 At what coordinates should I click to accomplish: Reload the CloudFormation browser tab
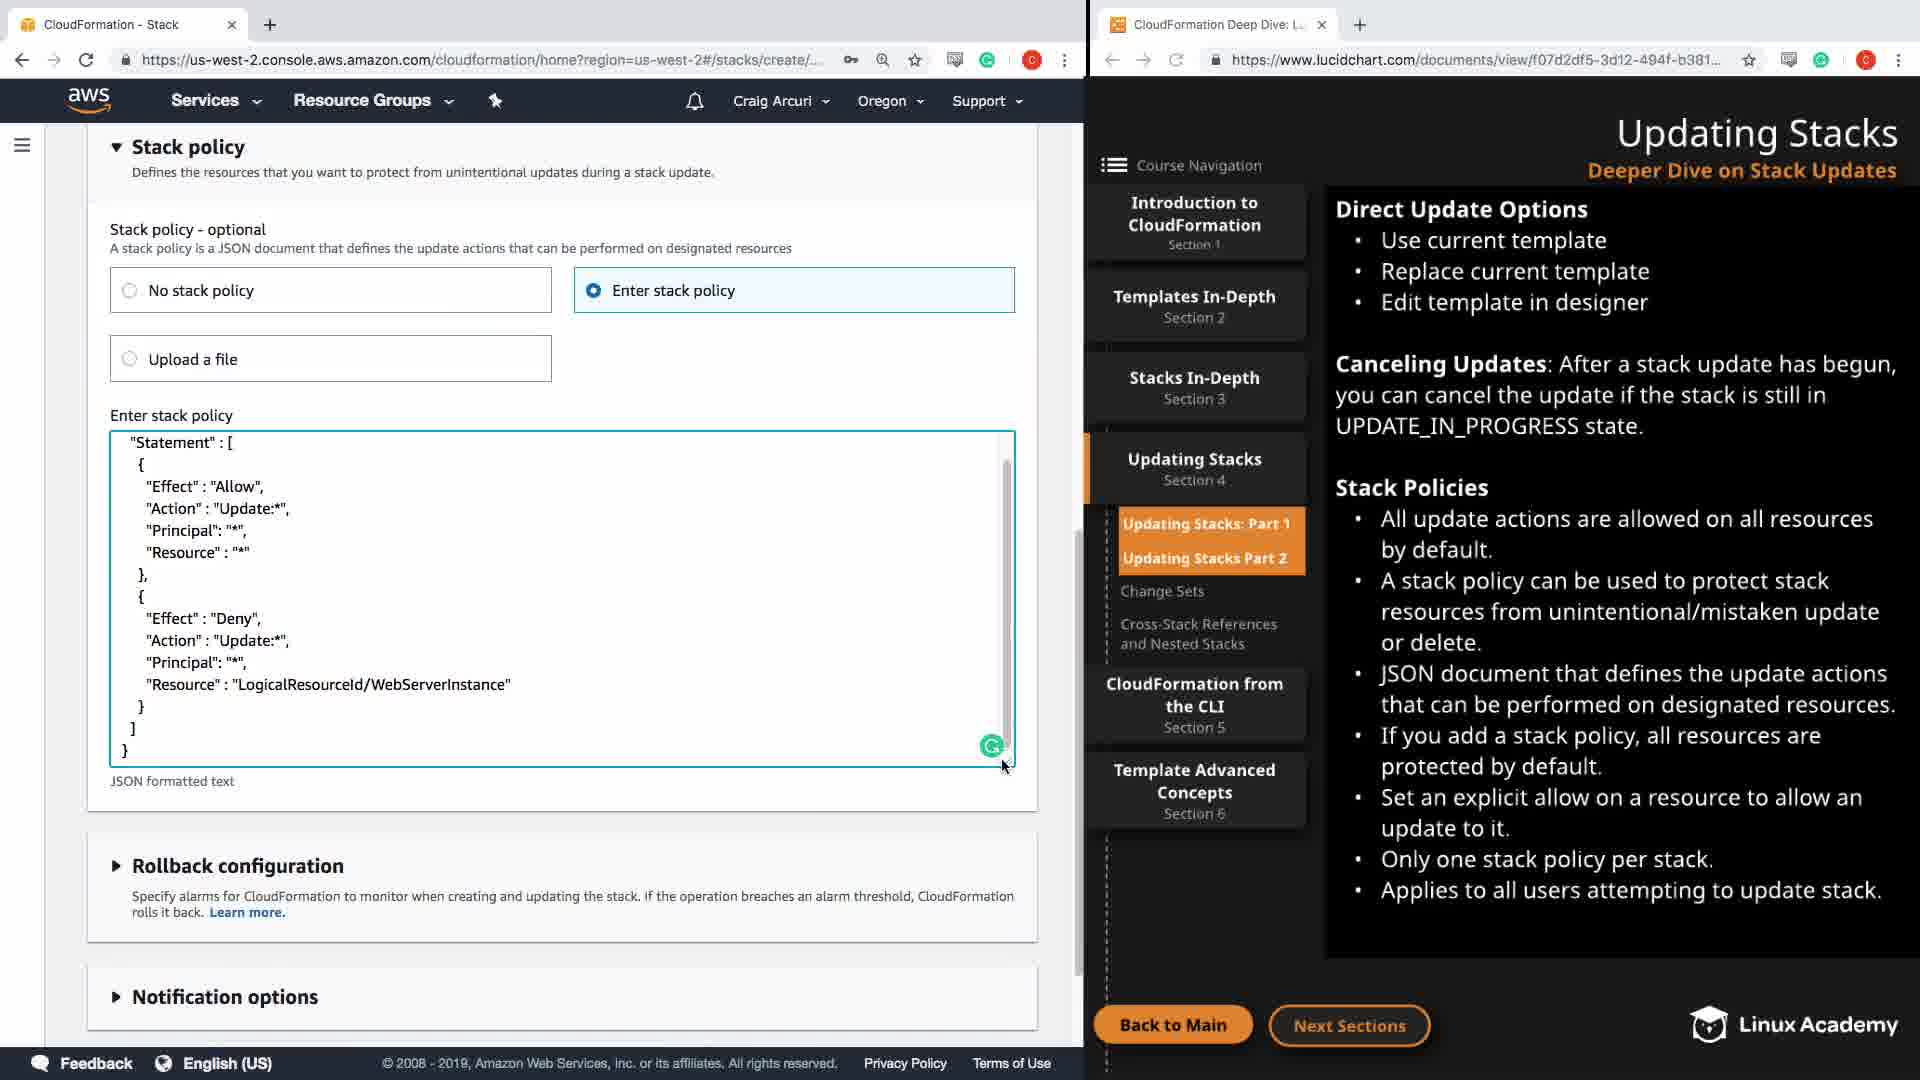coord(86,60)
